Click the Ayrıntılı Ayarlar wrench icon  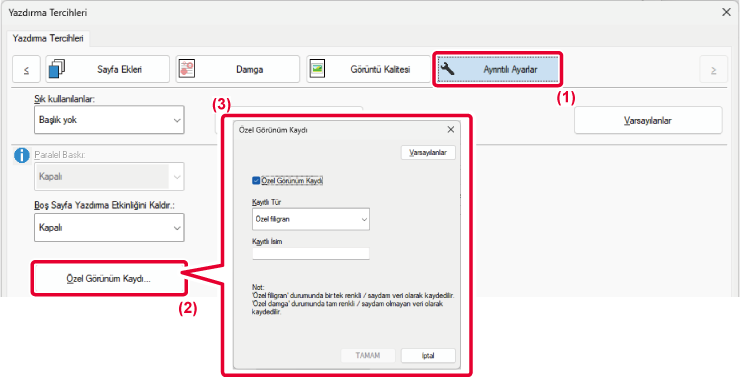point(446,69)
